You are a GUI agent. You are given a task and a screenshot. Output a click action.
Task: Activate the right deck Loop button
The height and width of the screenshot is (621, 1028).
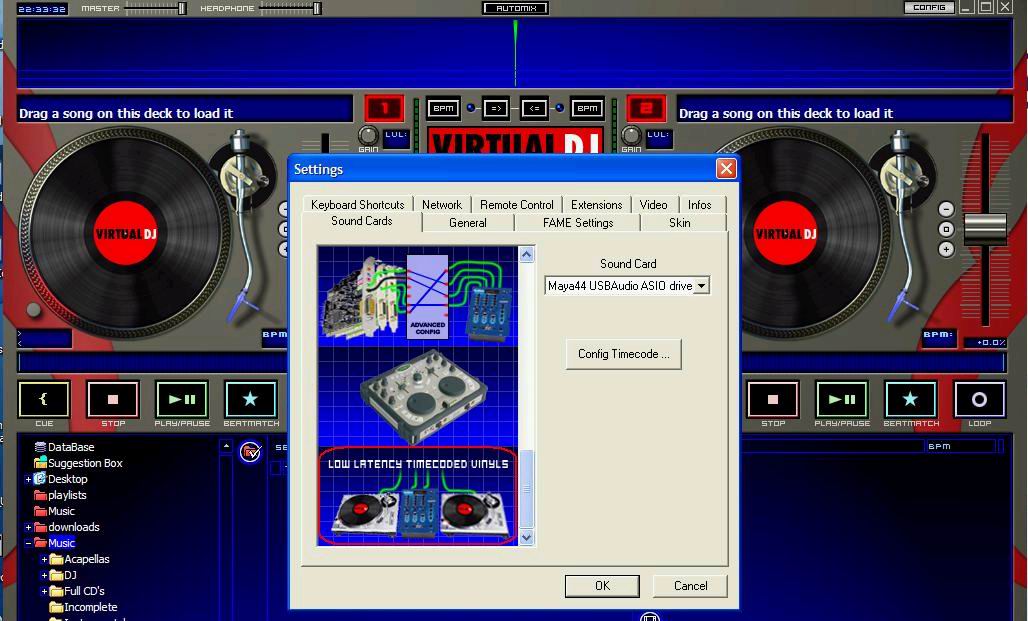pyautogui.click(x=979, y=399)
